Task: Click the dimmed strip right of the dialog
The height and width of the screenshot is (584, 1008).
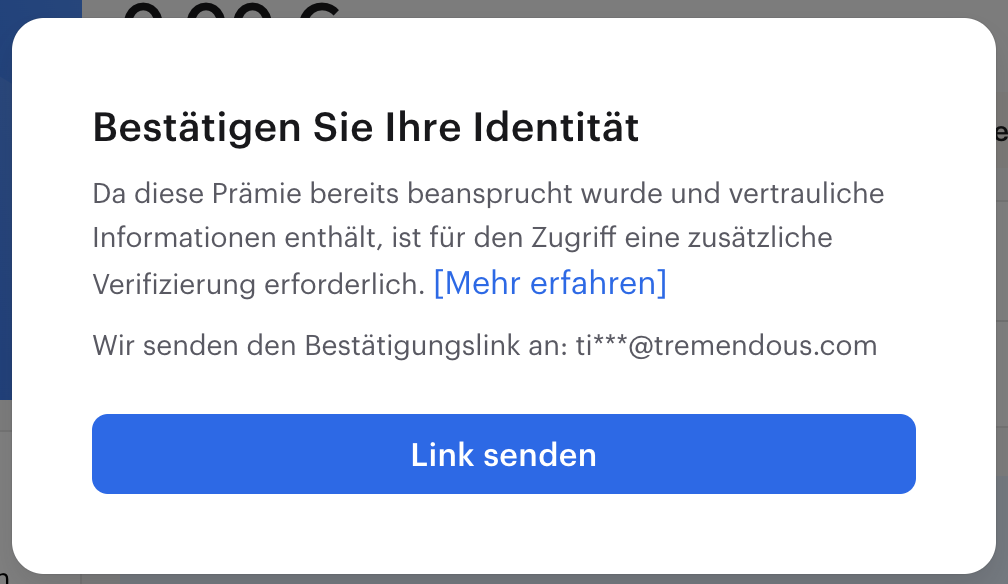Action: tap(1002, 300)
